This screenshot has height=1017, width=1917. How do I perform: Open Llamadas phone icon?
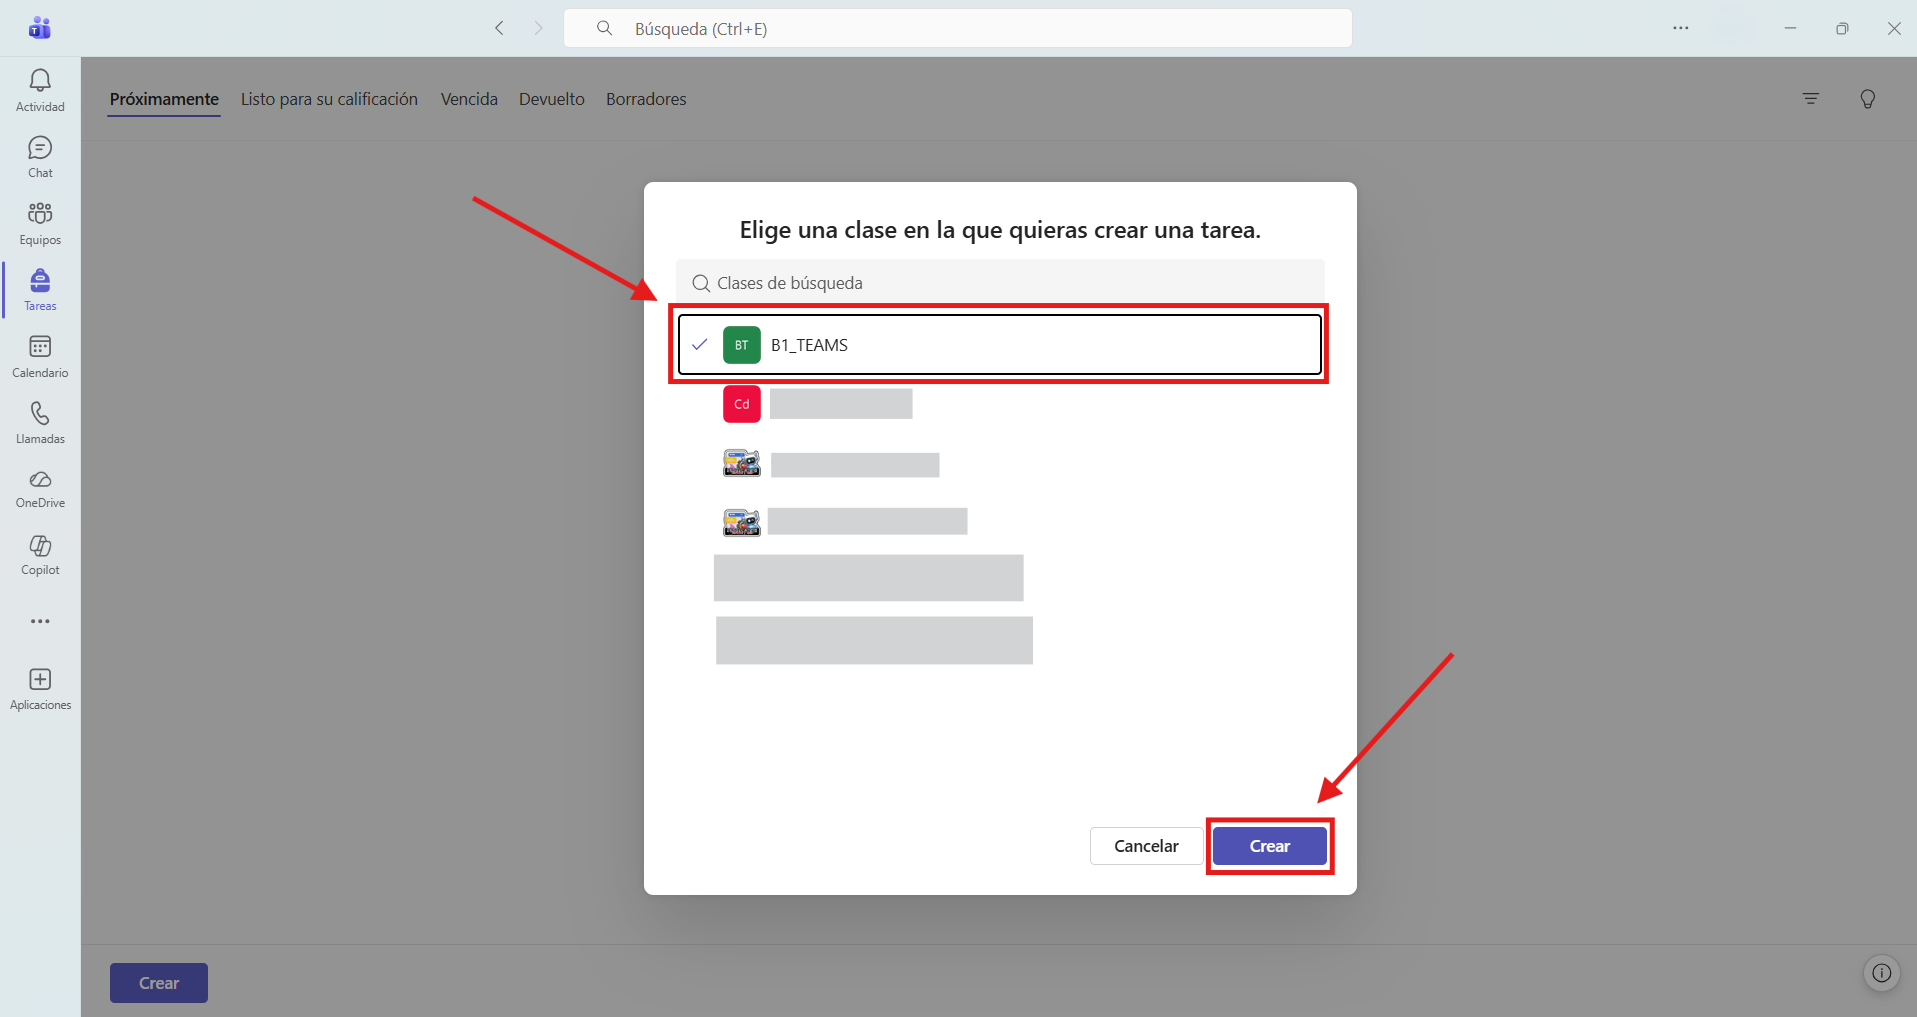(40, 423)
